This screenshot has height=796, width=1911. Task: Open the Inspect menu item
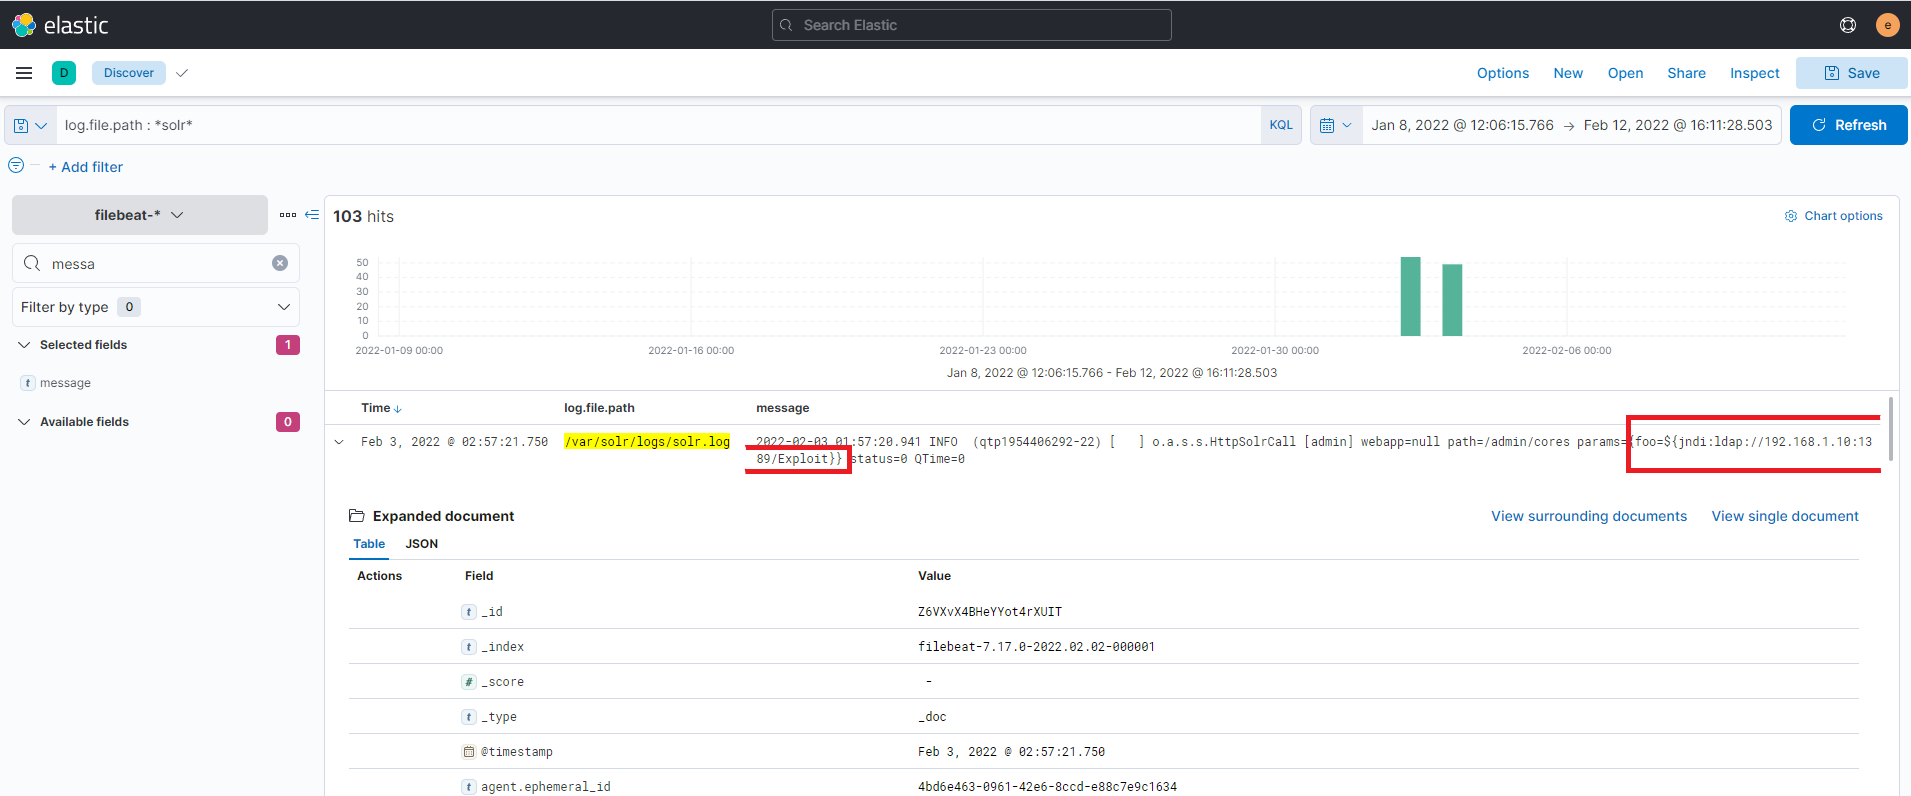[x=1754, y=73]
